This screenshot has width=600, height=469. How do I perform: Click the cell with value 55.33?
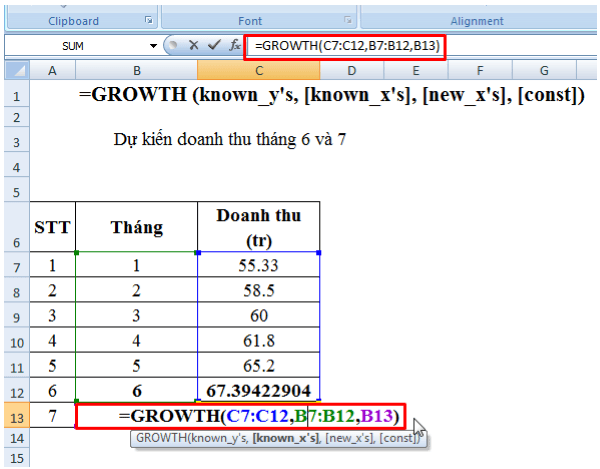pyautogui.click(x=259, y=265)
